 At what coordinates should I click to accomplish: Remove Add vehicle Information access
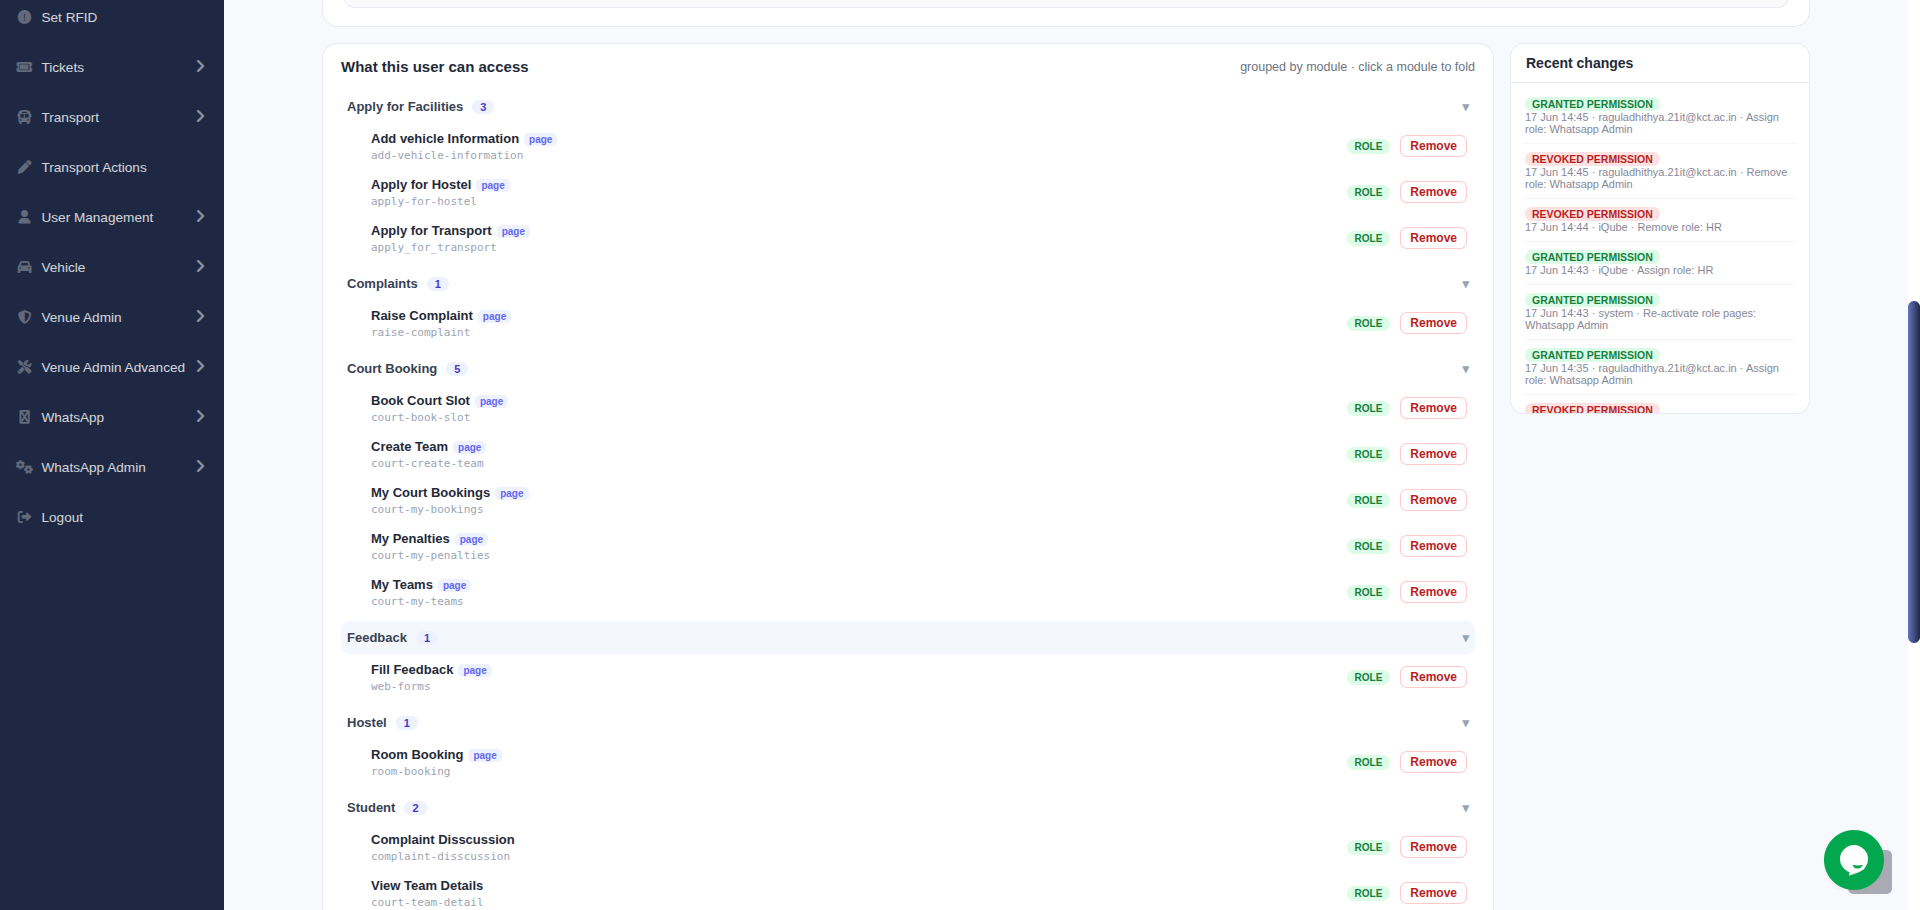tap(1433, 146)
